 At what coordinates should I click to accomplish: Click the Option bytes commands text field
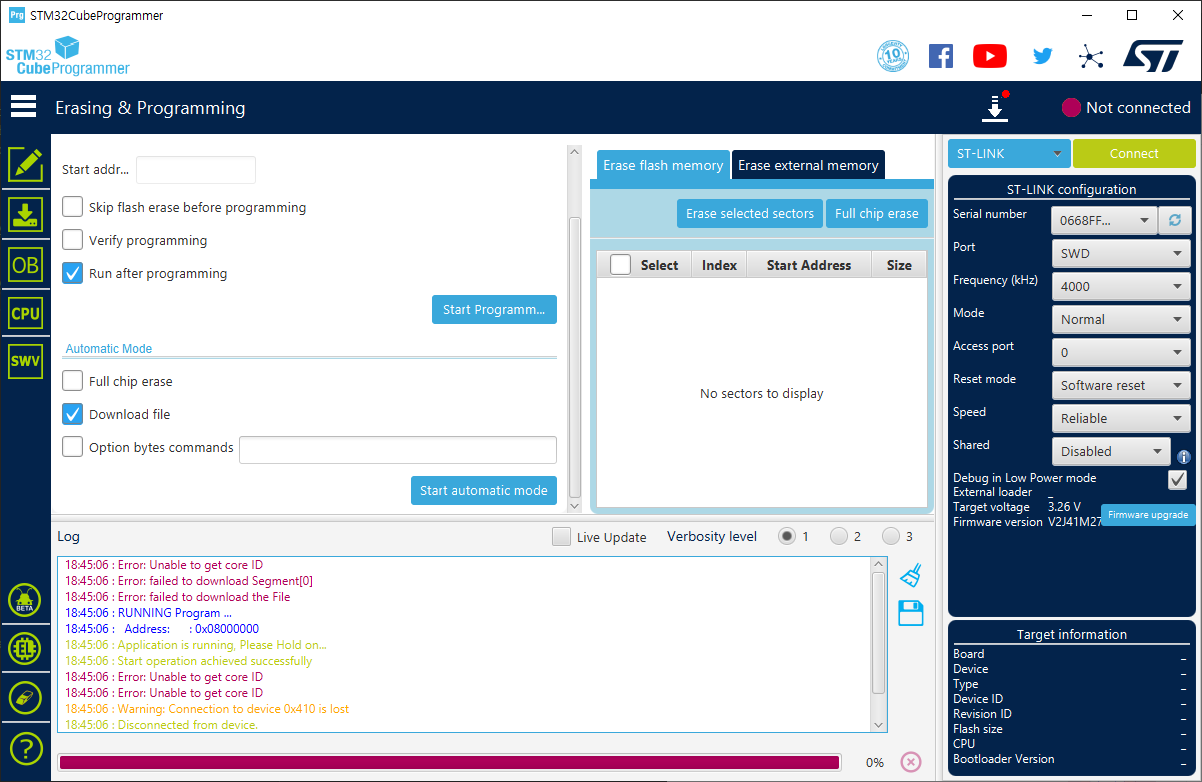pyautogui.click(x=398, y=450)
